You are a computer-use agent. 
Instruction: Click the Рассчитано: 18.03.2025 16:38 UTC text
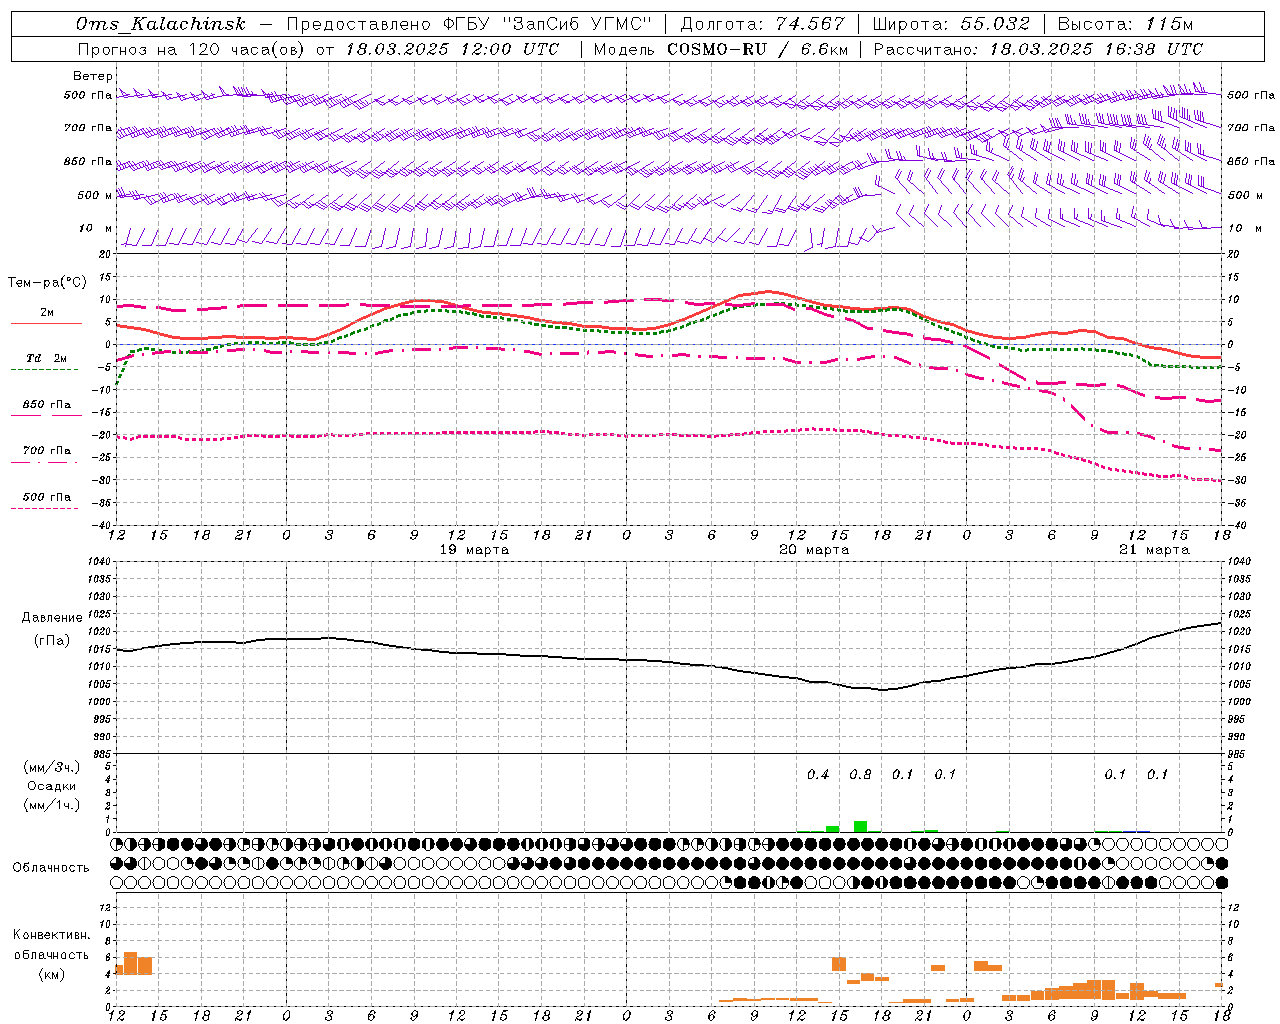tap(1038, 49)
